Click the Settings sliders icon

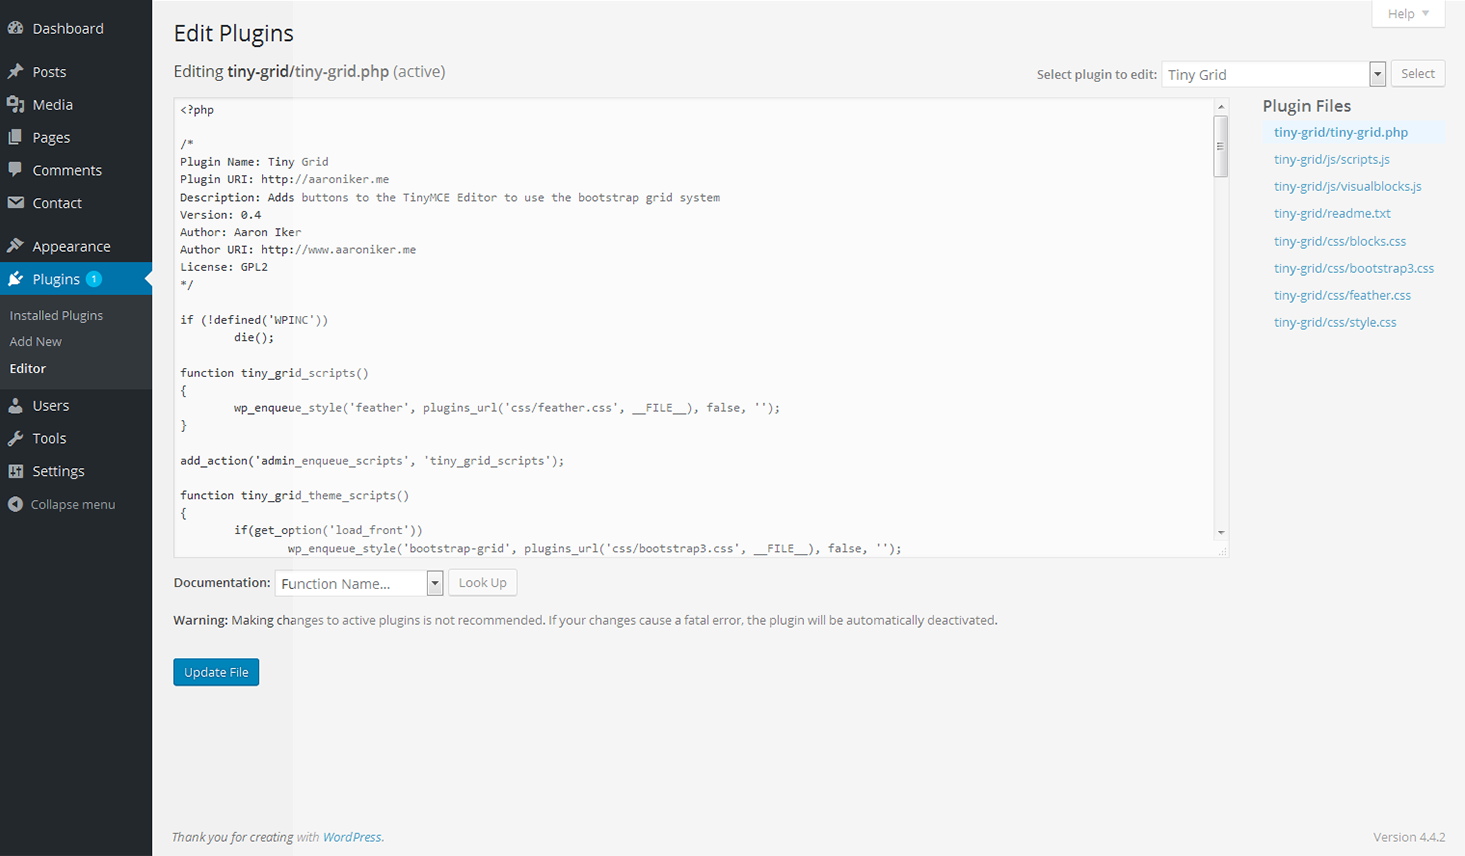[16, 471]
